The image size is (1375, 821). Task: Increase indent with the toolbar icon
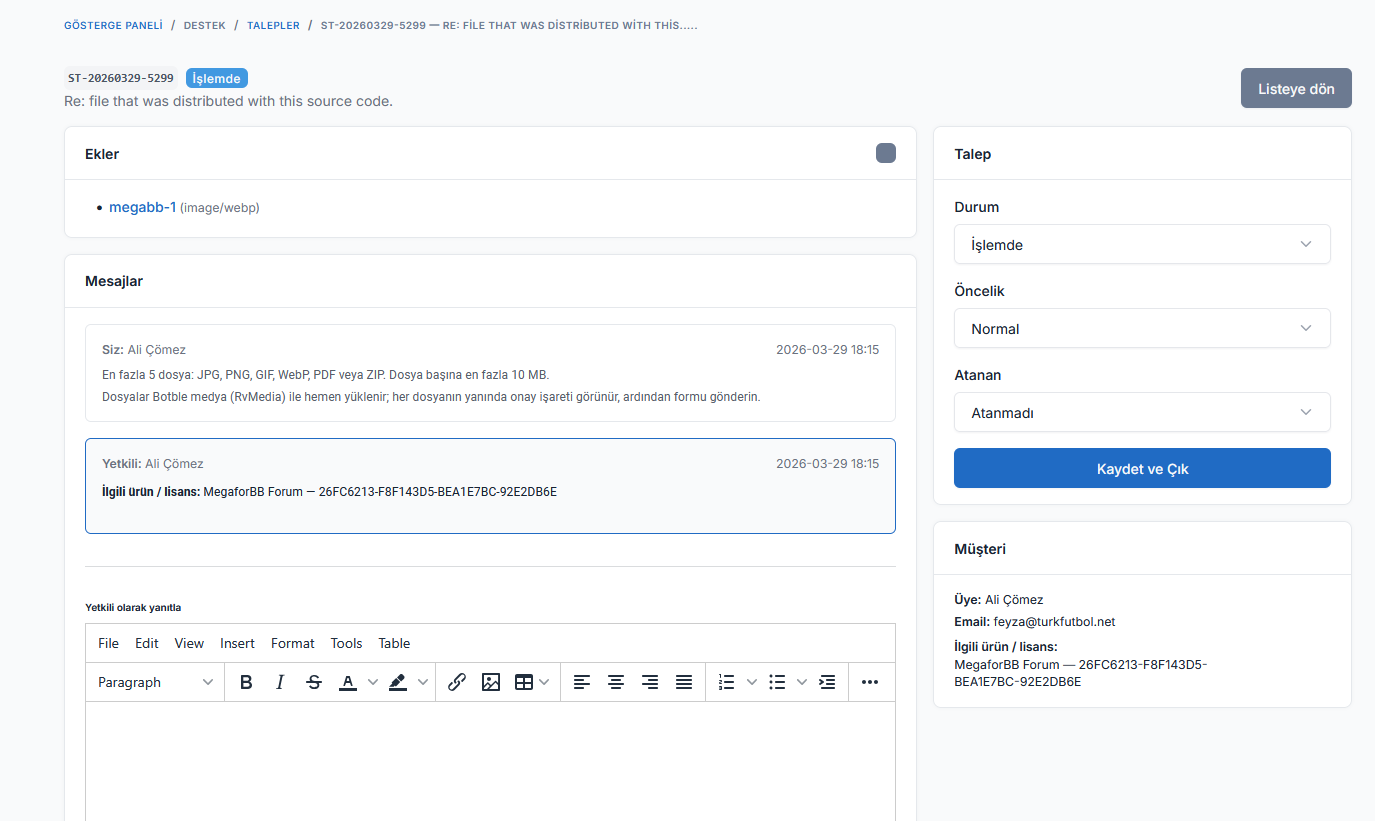pos(827,682)
